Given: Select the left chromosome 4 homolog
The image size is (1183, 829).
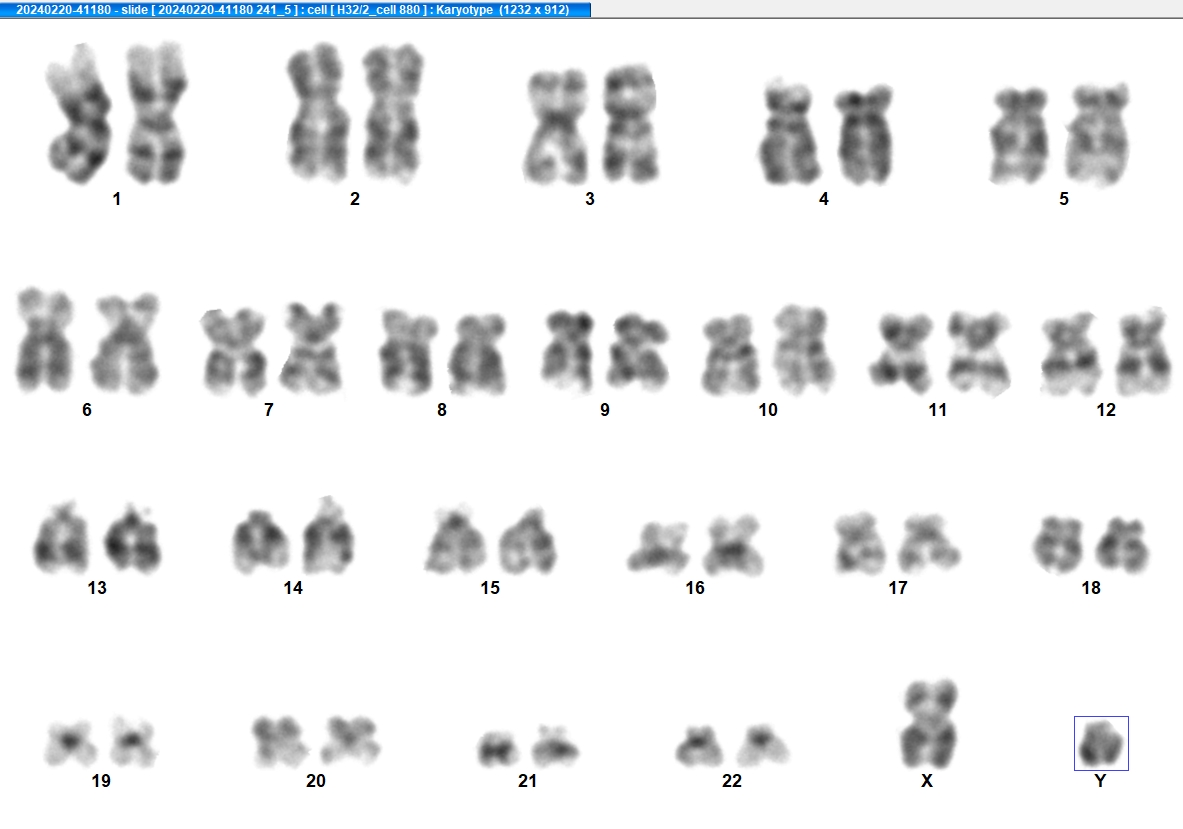Looking at the screenshot, I should (x=788, y=133).
